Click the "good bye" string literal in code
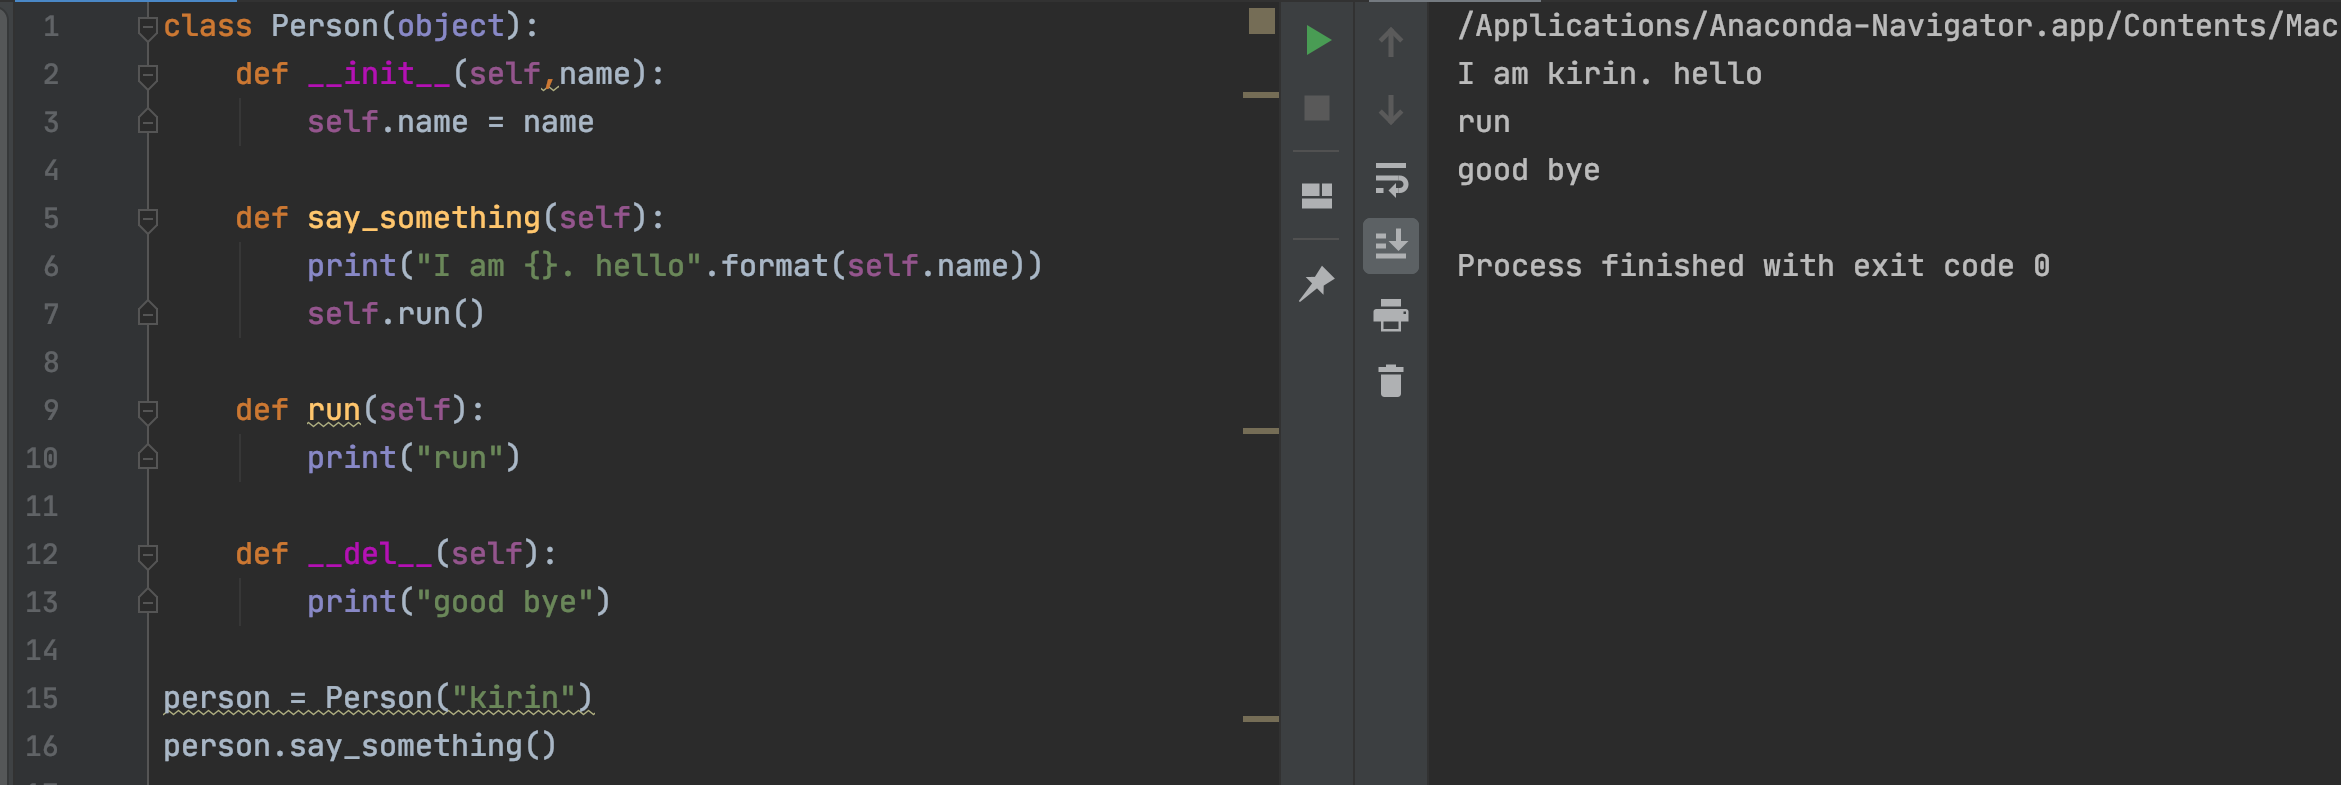The image size is (2341, 785). pos(504,602)
